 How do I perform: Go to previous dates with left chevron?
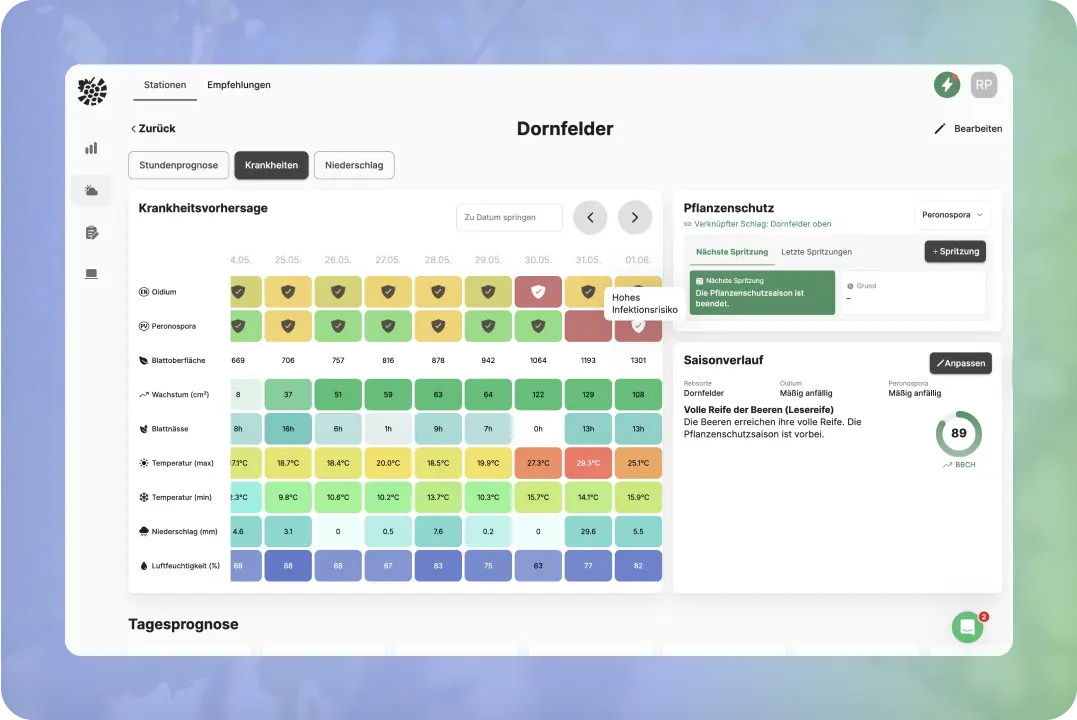click(590, 217)
